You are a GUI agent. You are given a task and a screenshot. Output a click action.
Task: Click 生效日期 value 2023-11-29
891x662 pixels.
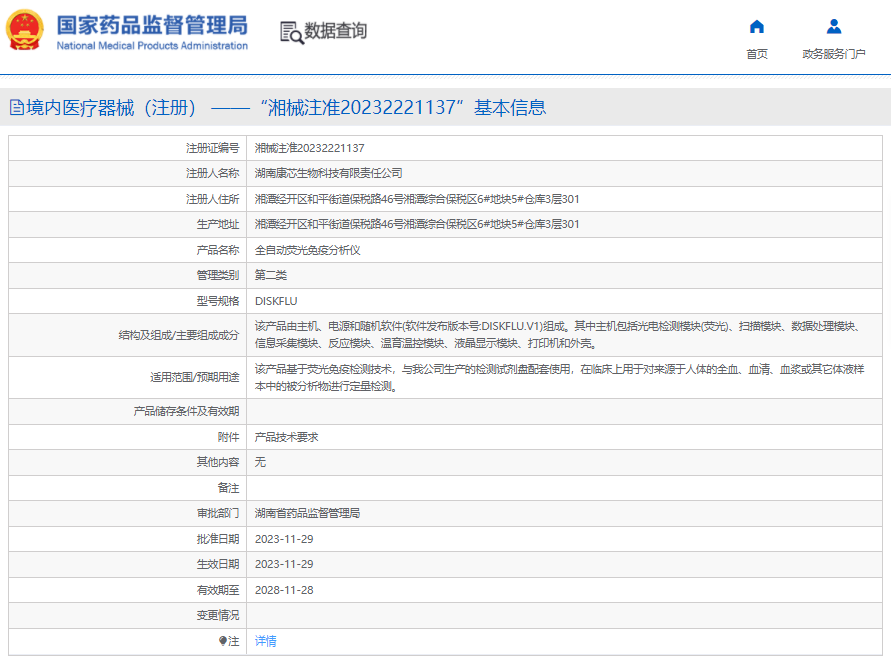click(284, 564)
